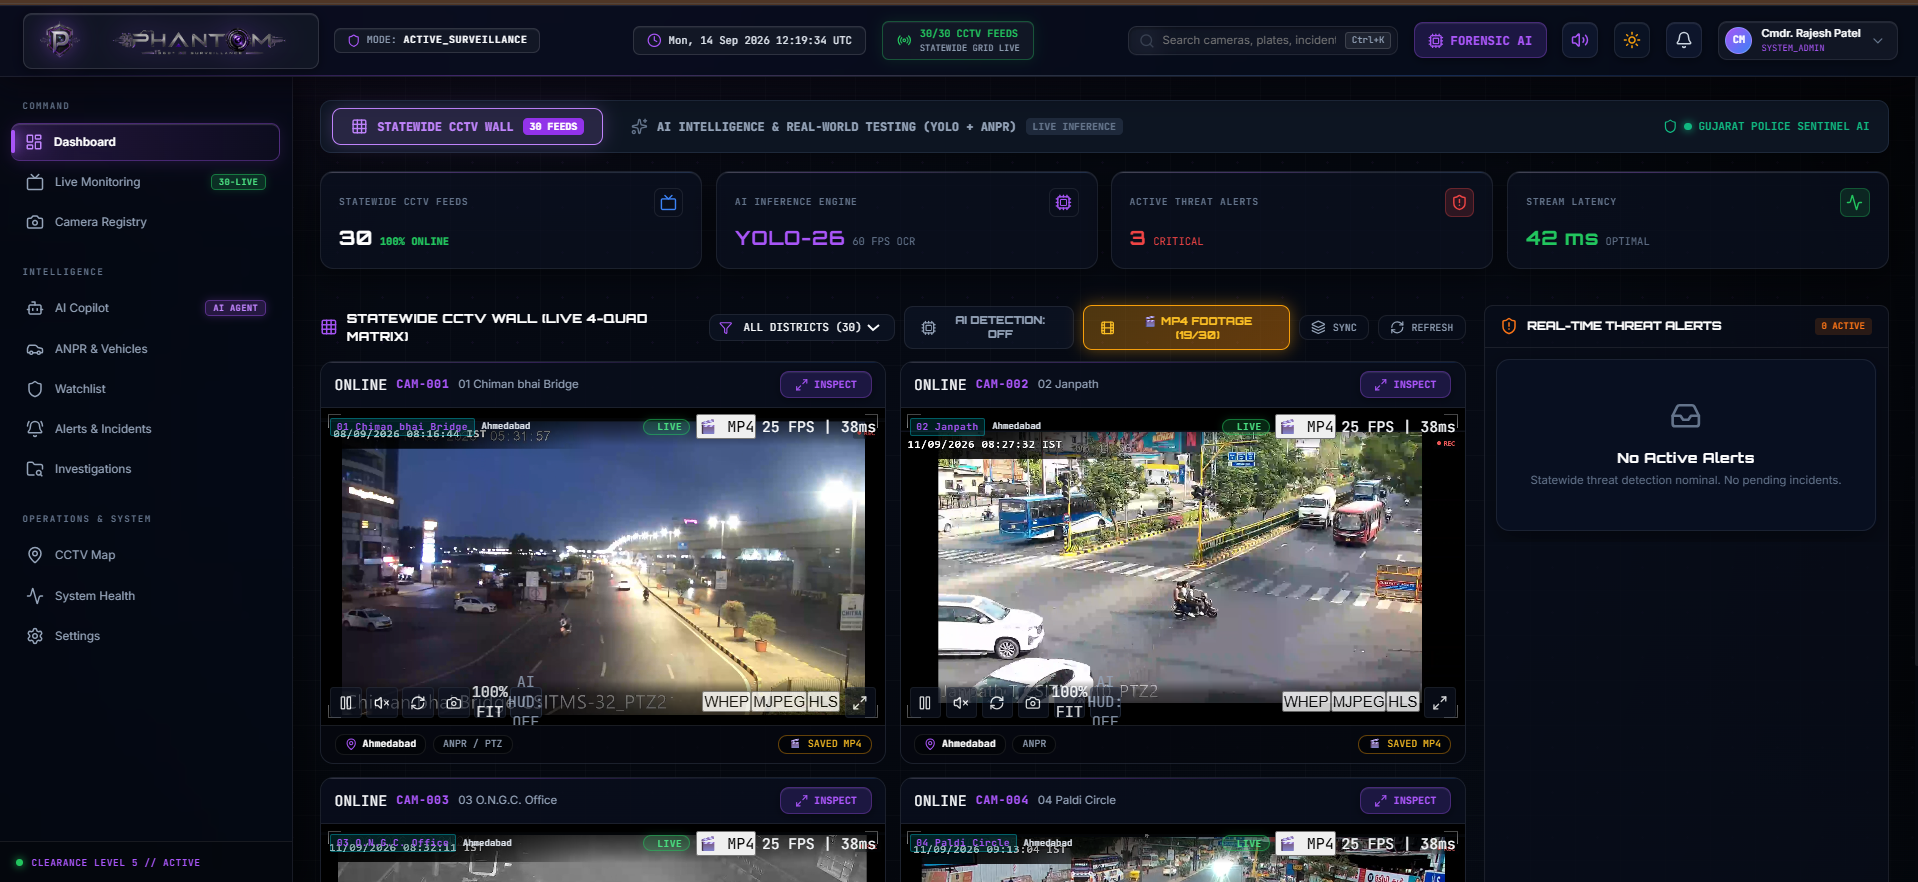Viewport: 1918px width, 882px height.
Task: Take a snapshot of CAM-001 feed
Action: 454,703
